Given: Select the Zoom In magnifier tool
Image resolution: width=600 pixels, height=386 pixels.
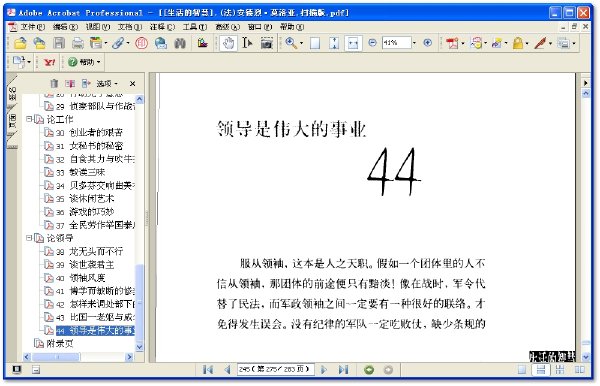Looking at the screenshot, I should tap(291, 43).
